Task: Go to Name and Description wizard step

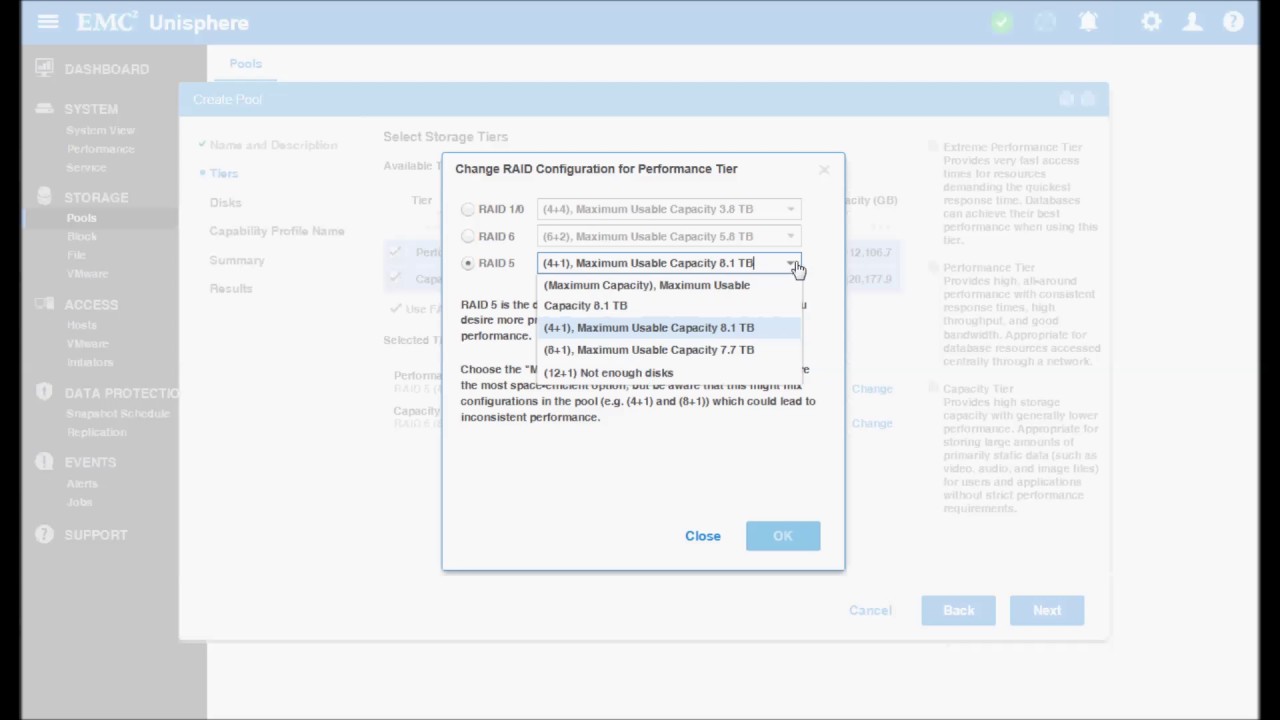Action: tap(273, 145)
